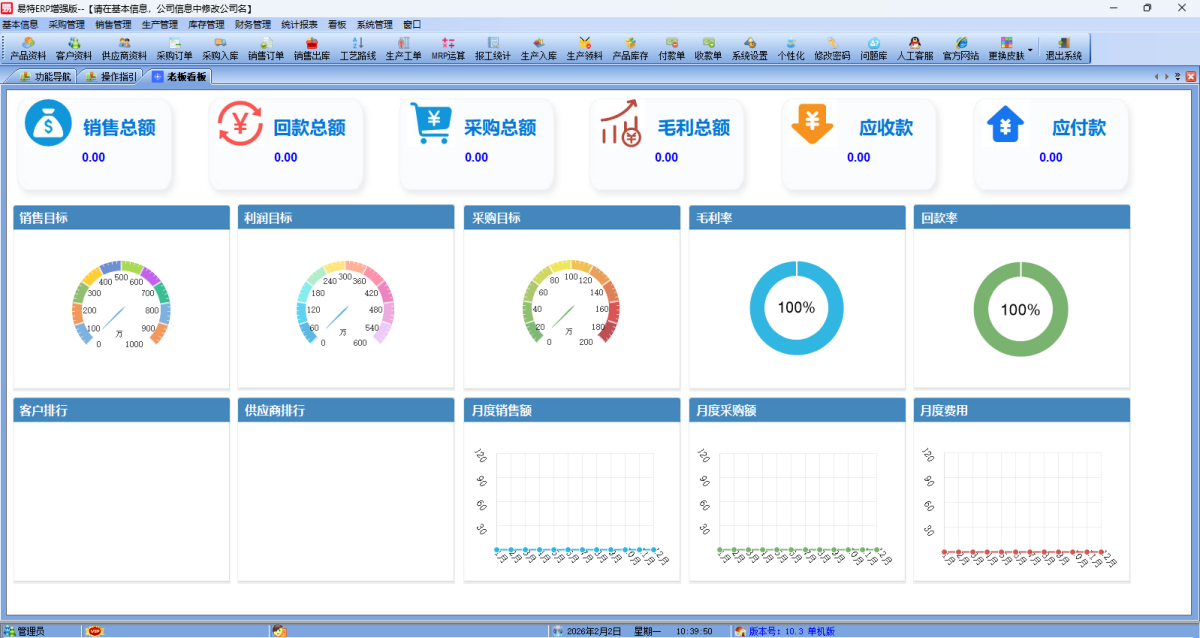Open the 产品库存 toolbar icon
The image size is (1200, 638).
[630, 48]
